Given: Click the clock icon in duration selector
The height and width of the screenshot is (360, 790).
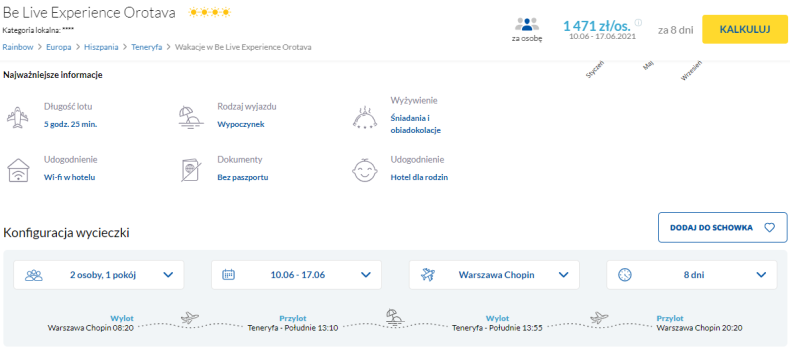Looking at the screenshot, I should coord(624,275).
